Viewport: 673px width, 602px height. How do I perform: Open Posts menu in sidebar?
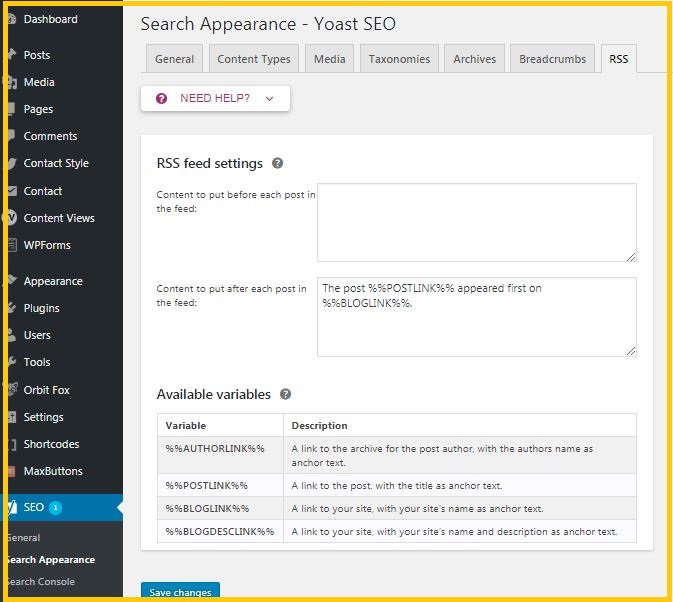click(x=37, y=55)
